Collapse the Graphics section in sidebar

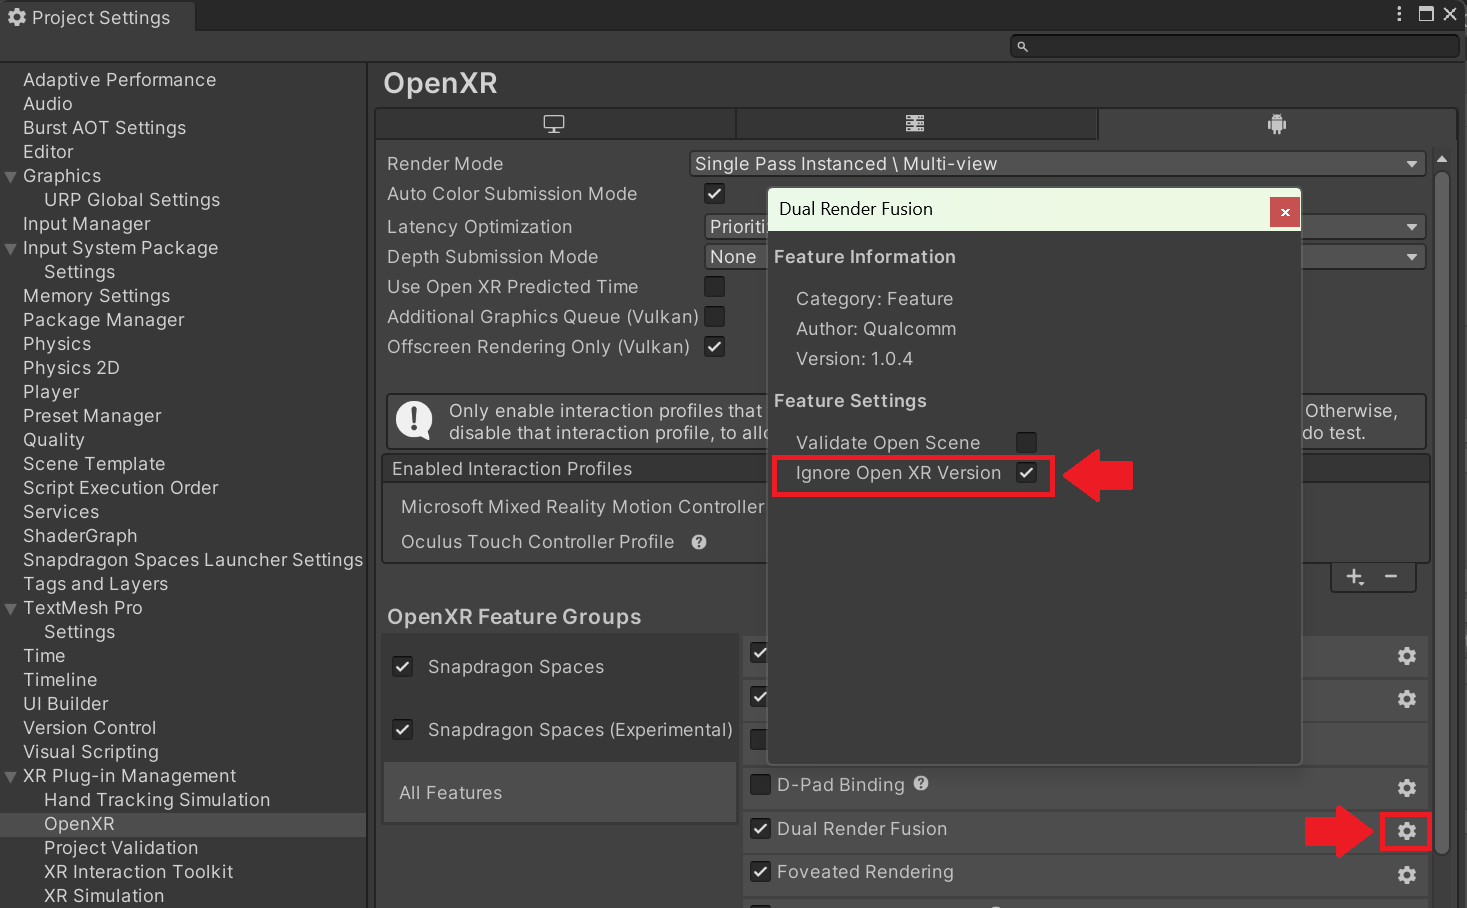[x=11, y=177]
